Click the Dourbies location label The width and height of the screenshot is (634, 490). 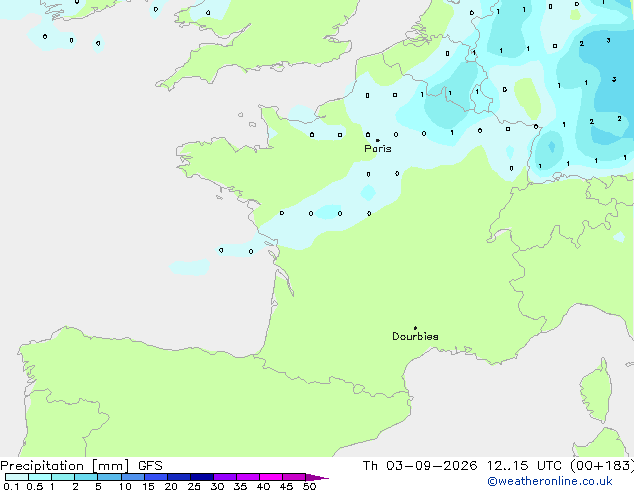(415, 336)
